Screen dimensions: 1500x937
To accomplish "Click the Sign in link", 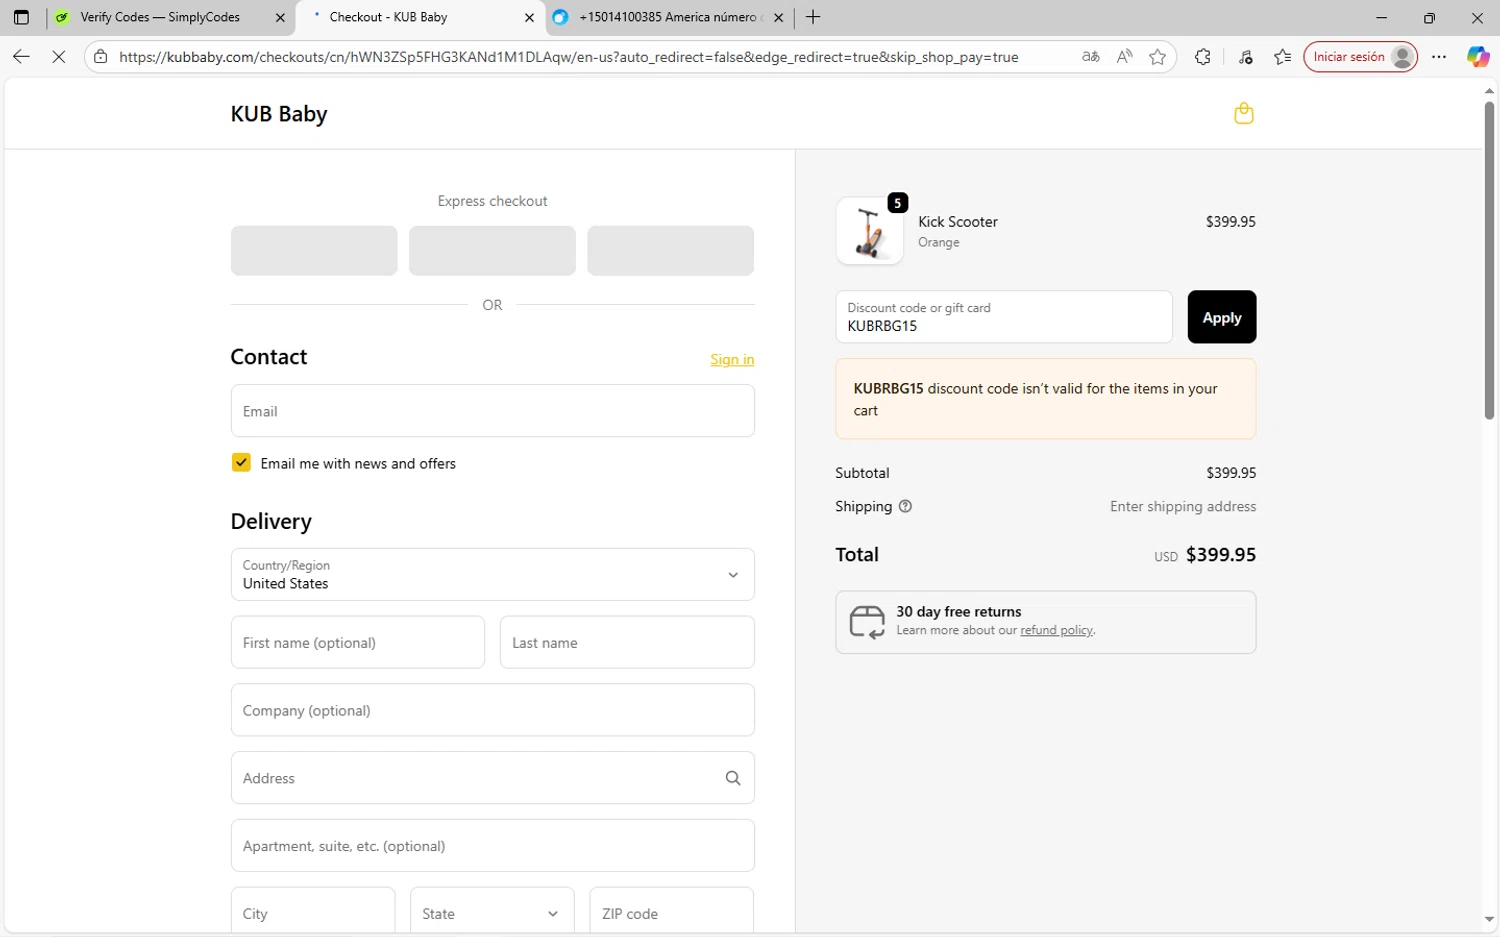I will 732,359.
